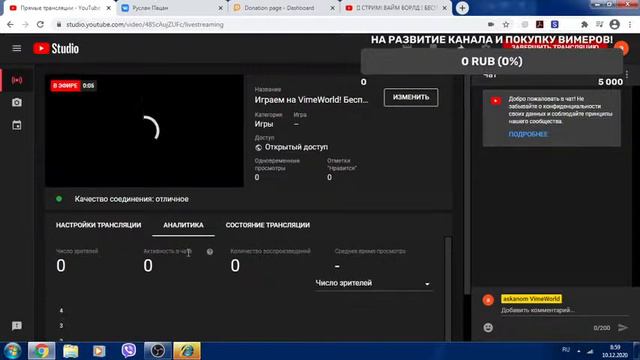The image size is (640, 360).
Task: Open the webcam camera icon in the sidebar
Action: [17, 102]
